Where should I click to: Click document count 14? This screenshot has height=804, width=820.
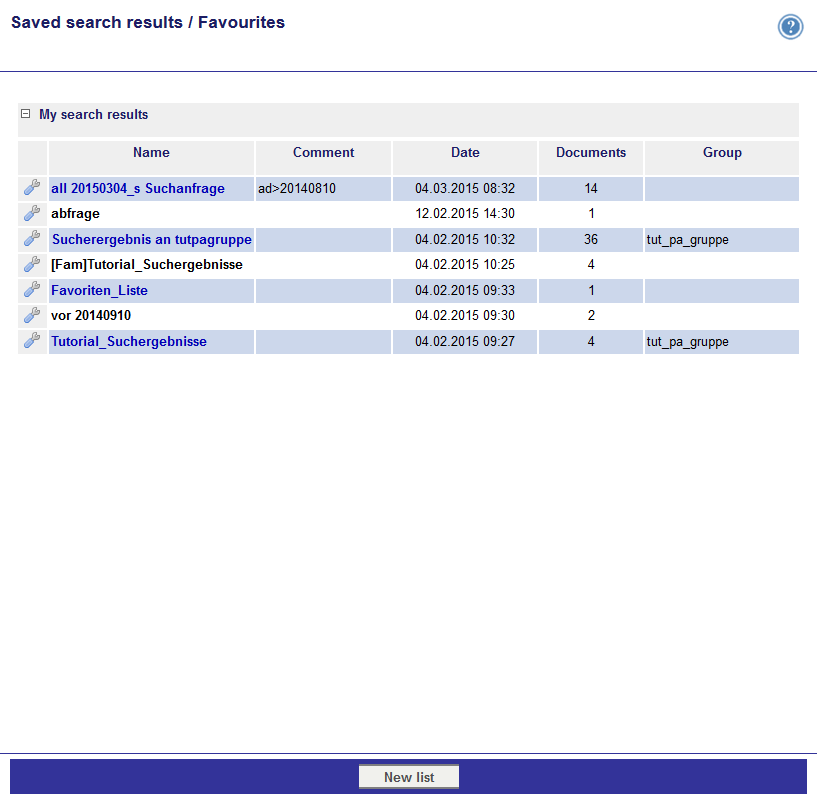[591, 188]
